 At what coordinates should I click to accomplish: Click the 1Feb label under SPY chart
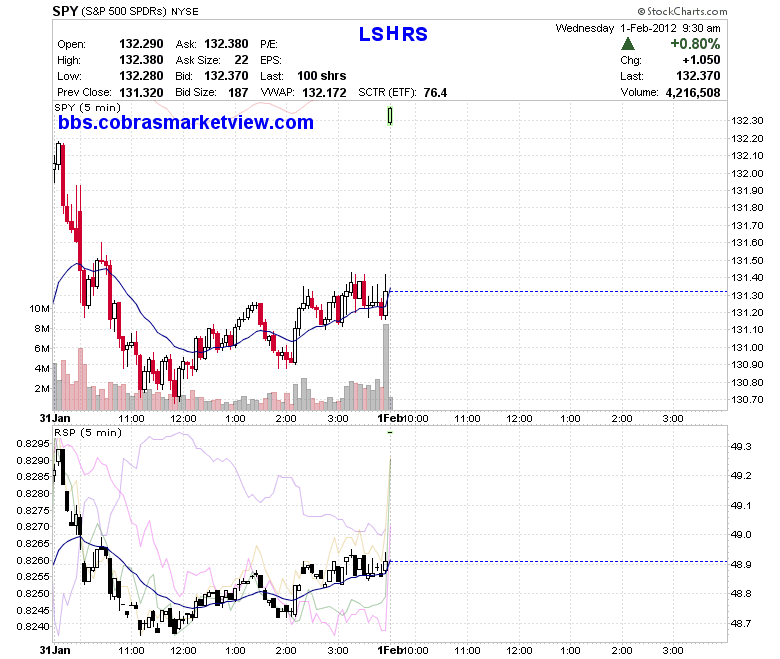click(390, 418)
